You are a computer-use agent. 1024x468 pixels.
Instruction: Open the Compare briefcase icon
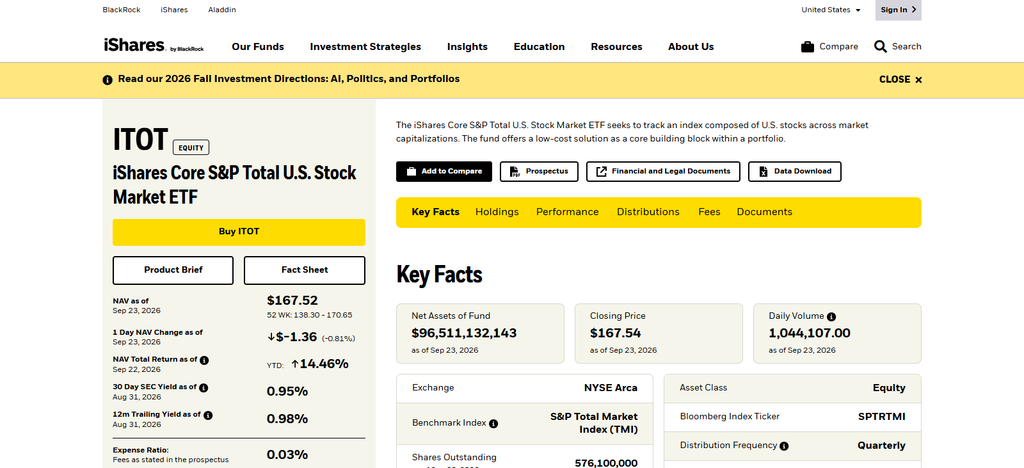(807, 47)
